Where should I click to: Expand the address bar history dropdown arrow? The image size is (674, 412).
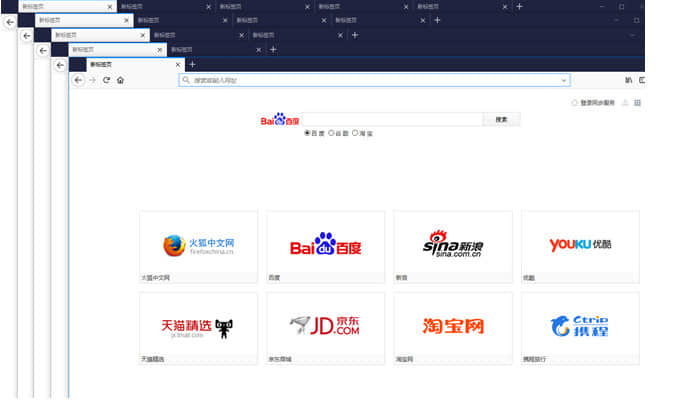point(564,80)
